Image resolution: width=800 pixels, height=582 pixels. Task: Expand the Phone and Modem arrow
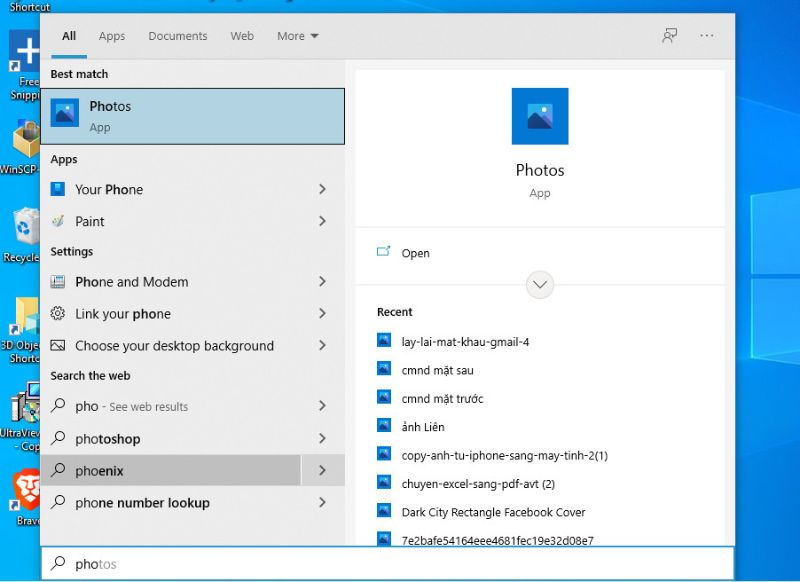pos(322,282)
